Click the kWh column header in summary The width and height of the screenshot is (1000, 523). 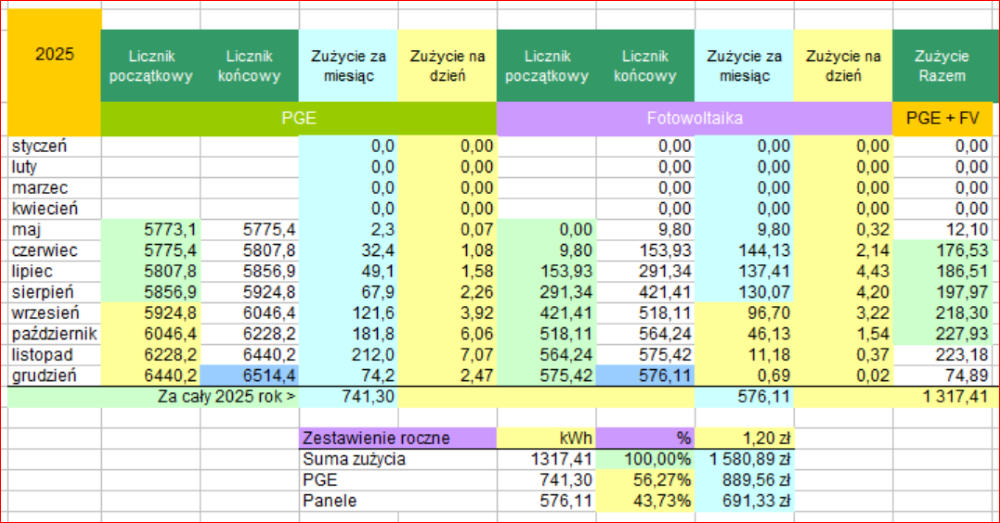pyautogui.click(x=546, y=438)
